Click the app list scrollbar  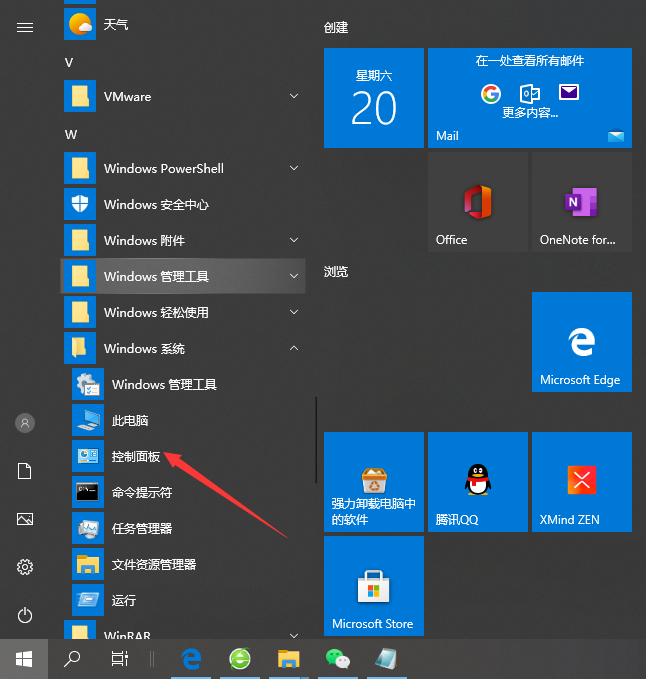pyautogui.click(x=317, y=440)
